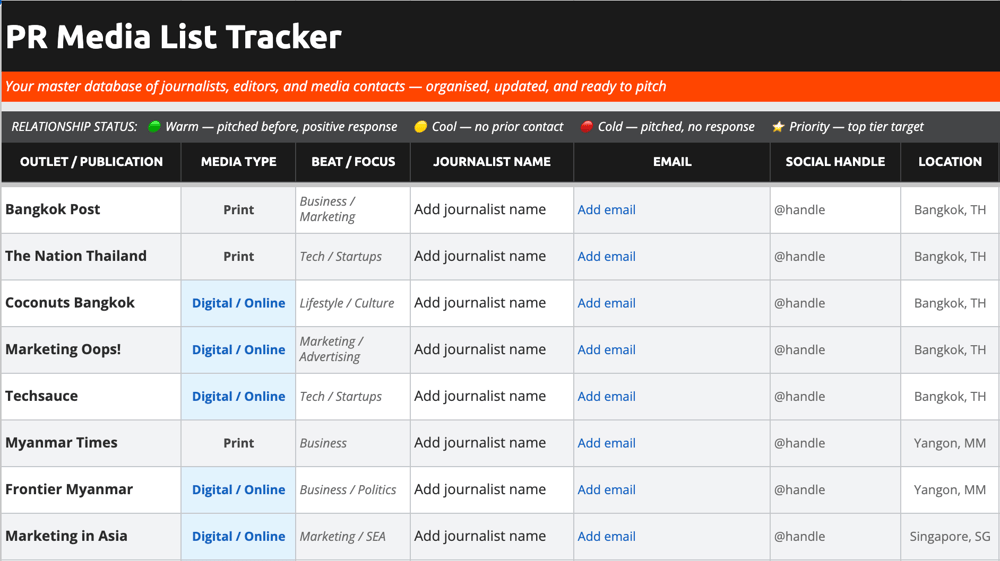Image resolution: width=1000 pixels, height=561 pixels.
Task: Select Lifestyle / Culture beat cell
Action: (x=353, y=303)
